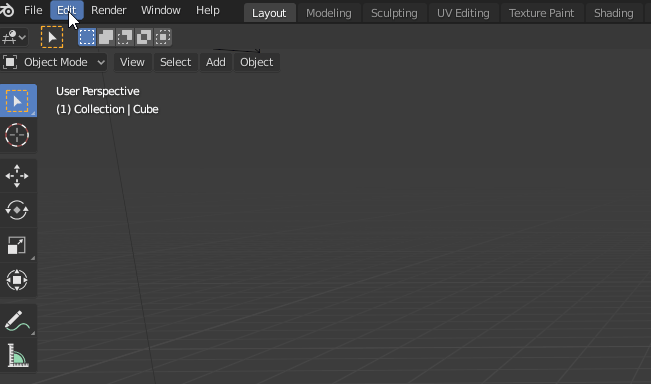Image resolution: width=651 pixels, height=384 pixels.
Task: Activate the Annotate tool
Action: click(x=18, y=321)
